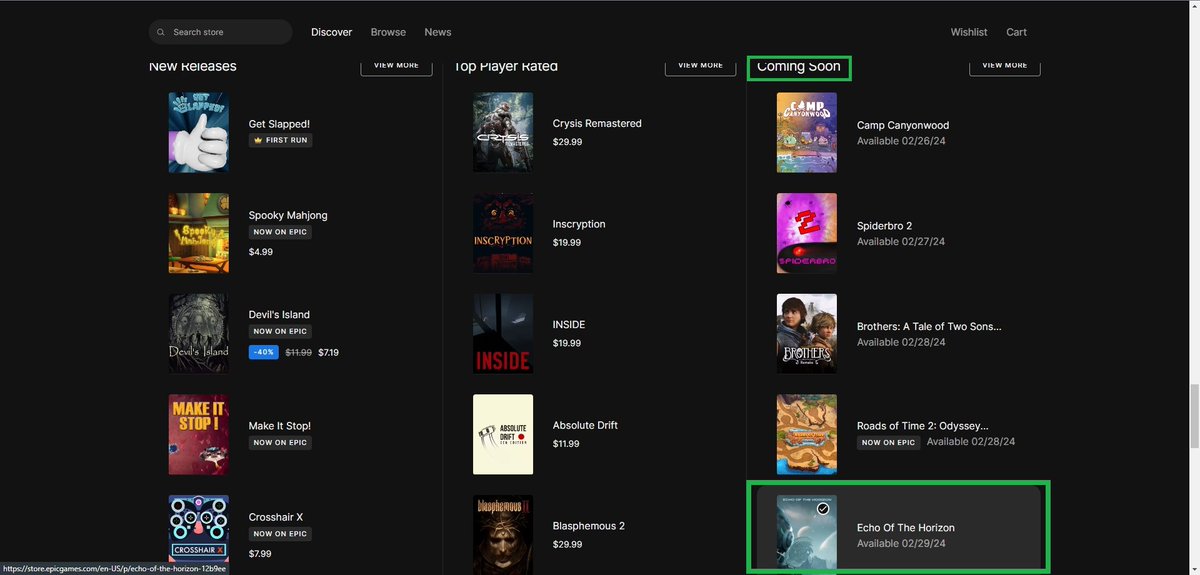The image size is (1200, 575).
Task: Select the Spooky Mahjong title
Action: point(288,215)
